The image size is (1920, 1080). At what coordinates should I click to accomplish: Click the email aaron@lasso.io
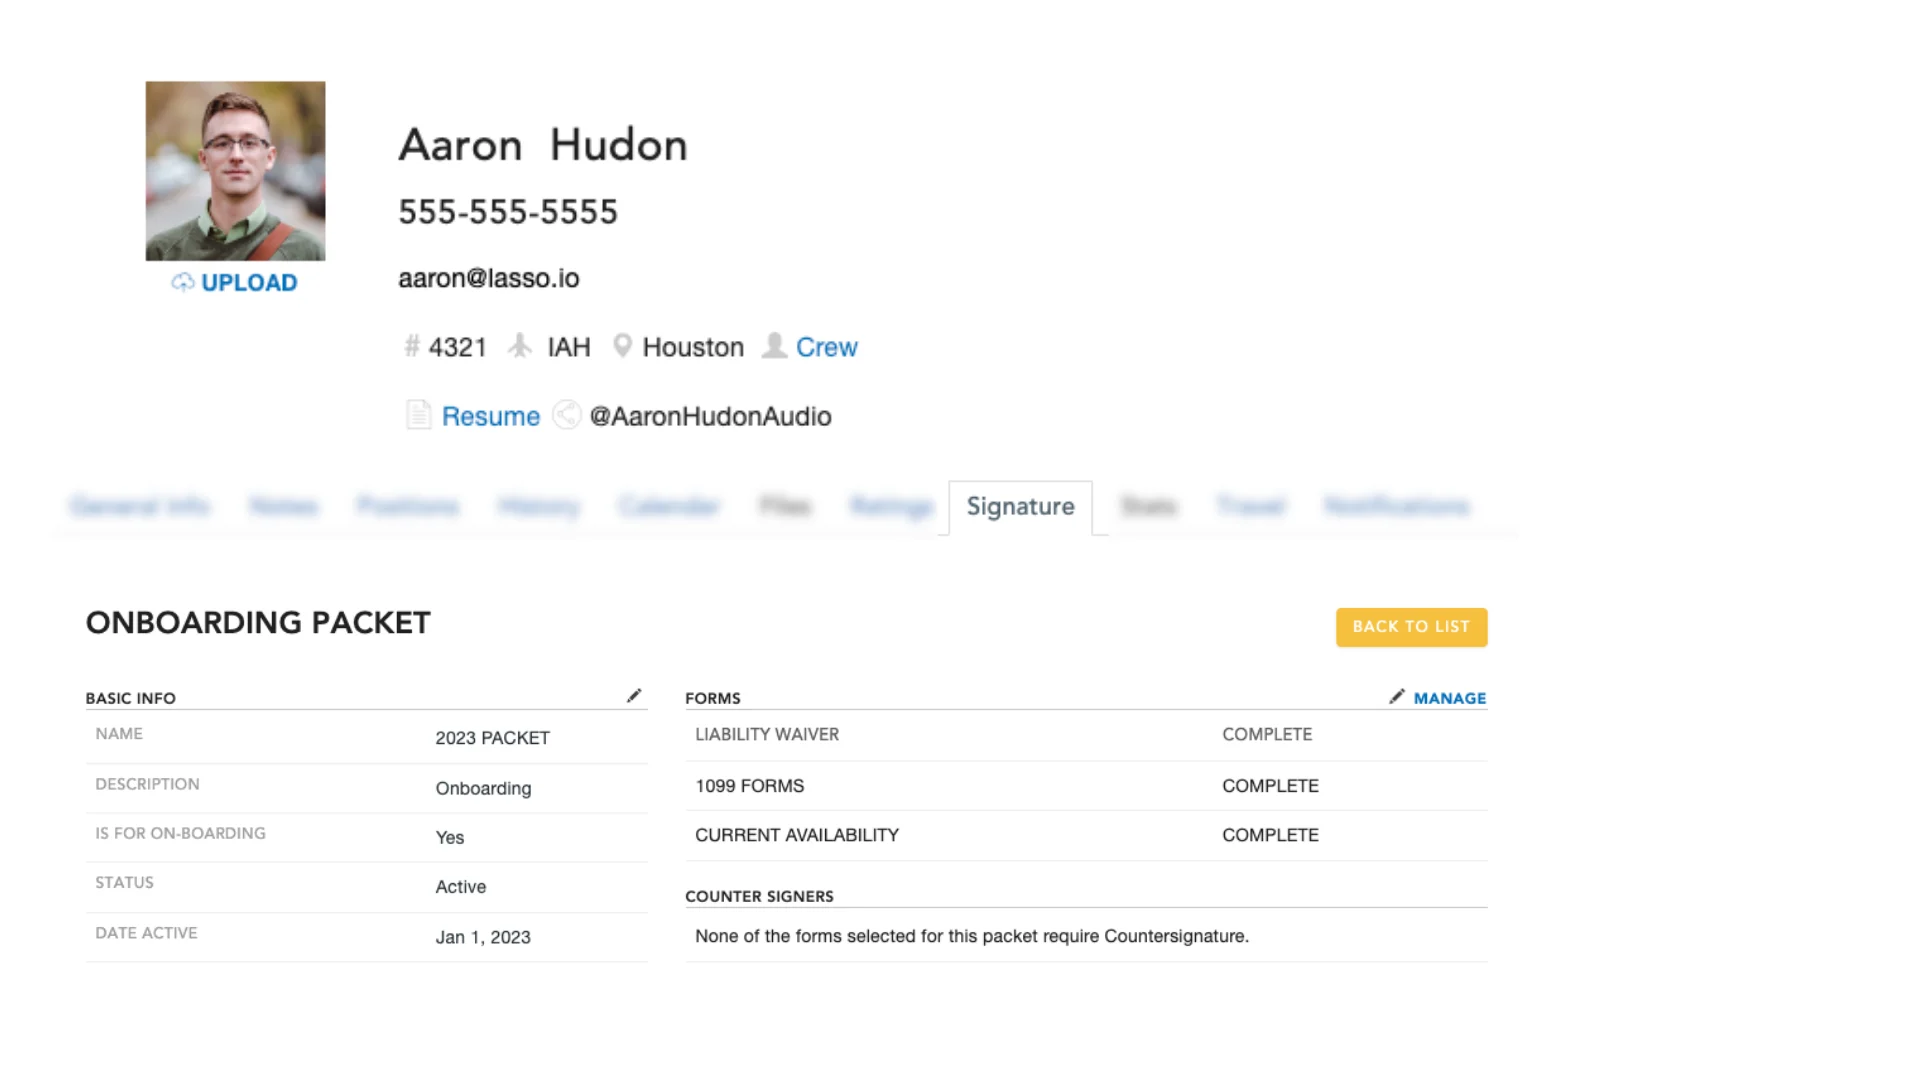[489, 278]
